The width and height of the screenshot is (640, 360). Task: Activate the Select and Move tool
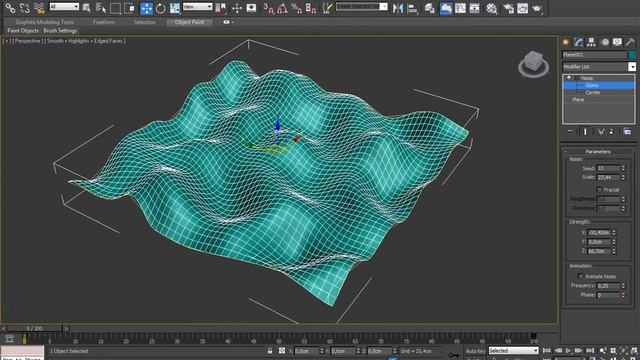[x=147, y=8]
